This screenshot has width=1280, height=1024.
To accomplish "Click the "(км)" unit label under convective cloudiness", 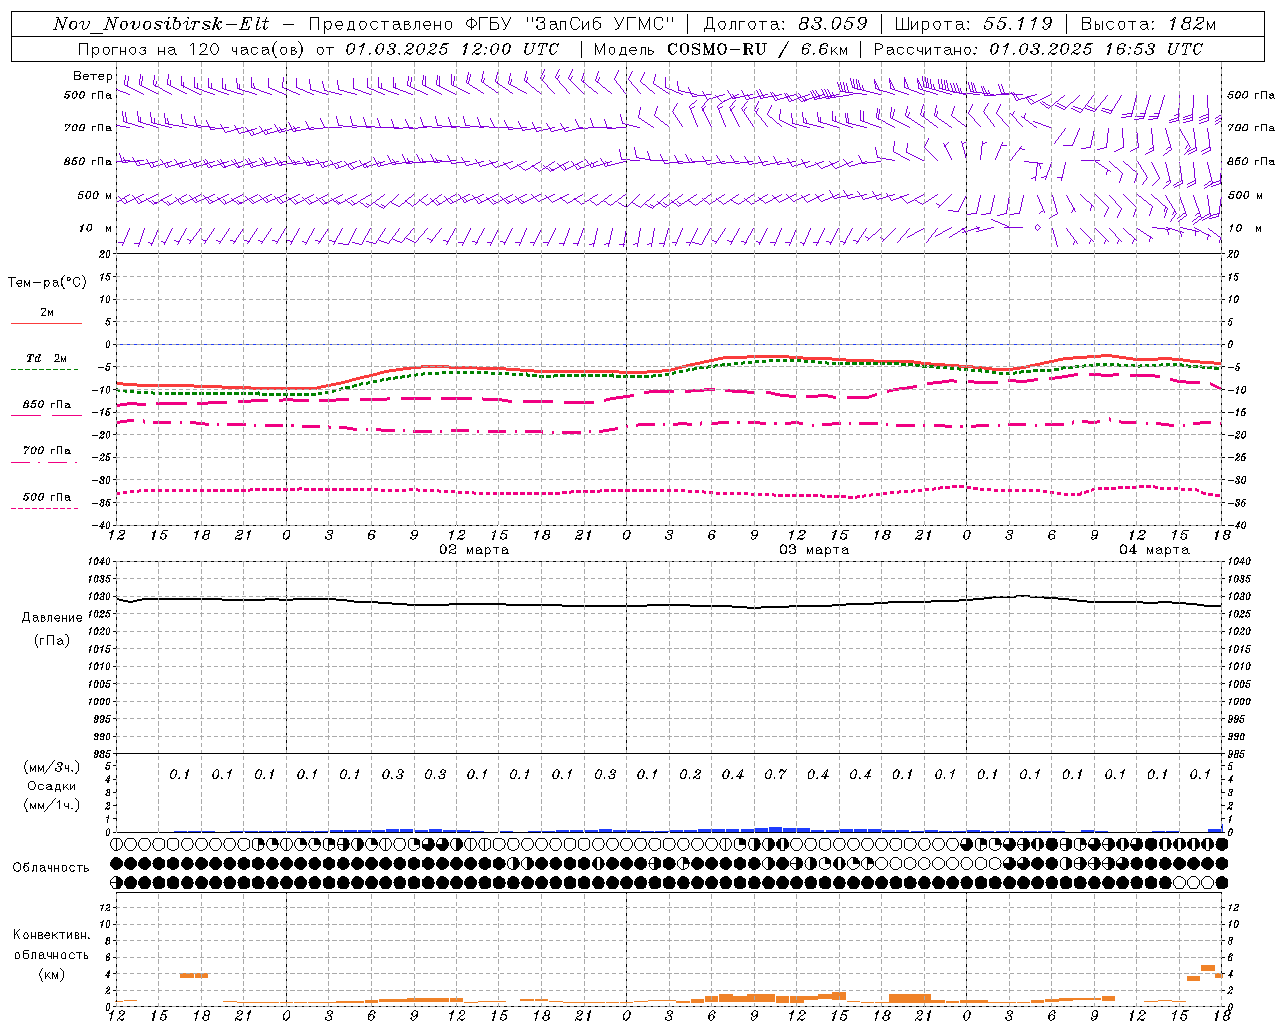I will click(x=51, y=974).
